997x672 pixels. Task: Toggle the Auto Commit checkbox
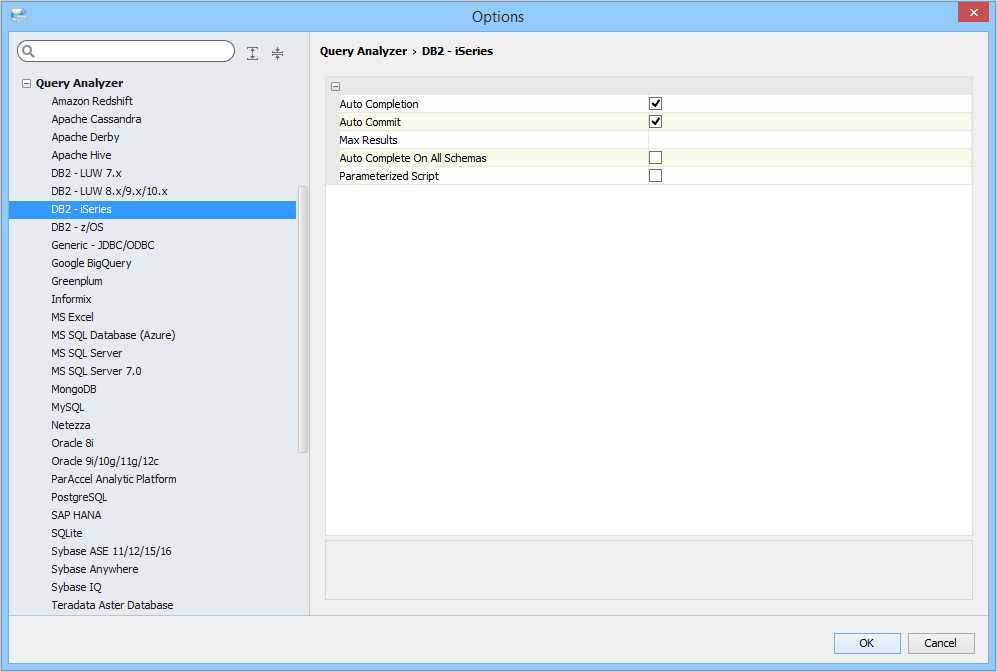tap(655, 121)
